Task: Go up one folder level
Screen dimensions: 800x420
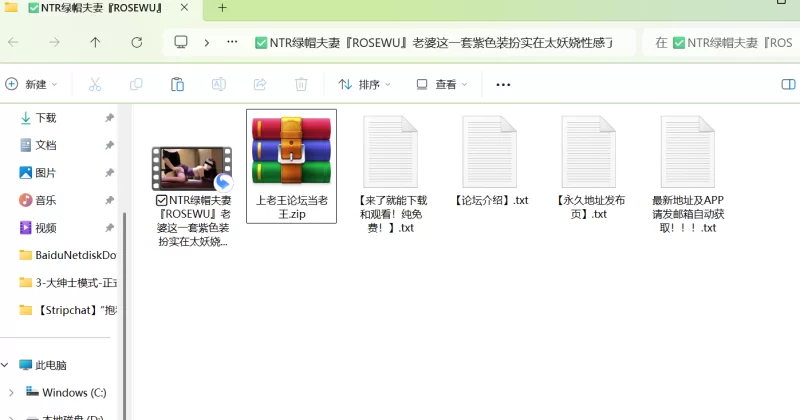Action: pos(95,43)
